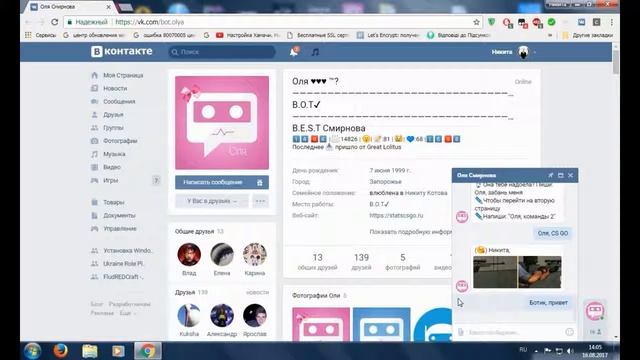Screen dimensions: 640x360
Task: Open the Сервисы apps bookmark
Action: tap(41, 36)
